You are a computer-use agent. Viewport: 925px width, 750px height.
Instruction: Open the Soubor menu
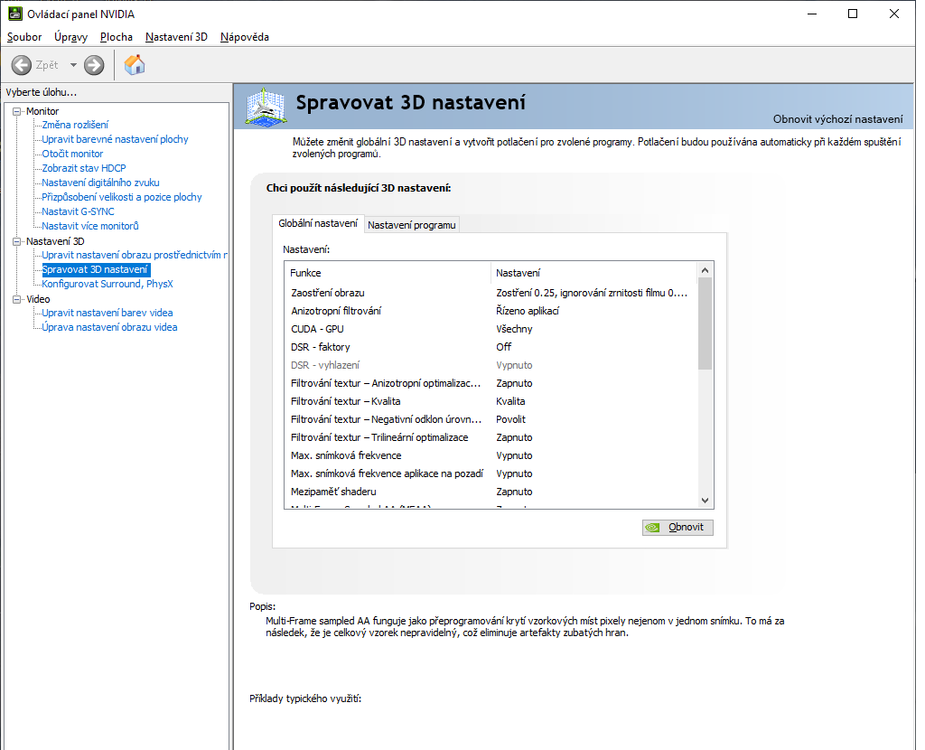[24, 37]
